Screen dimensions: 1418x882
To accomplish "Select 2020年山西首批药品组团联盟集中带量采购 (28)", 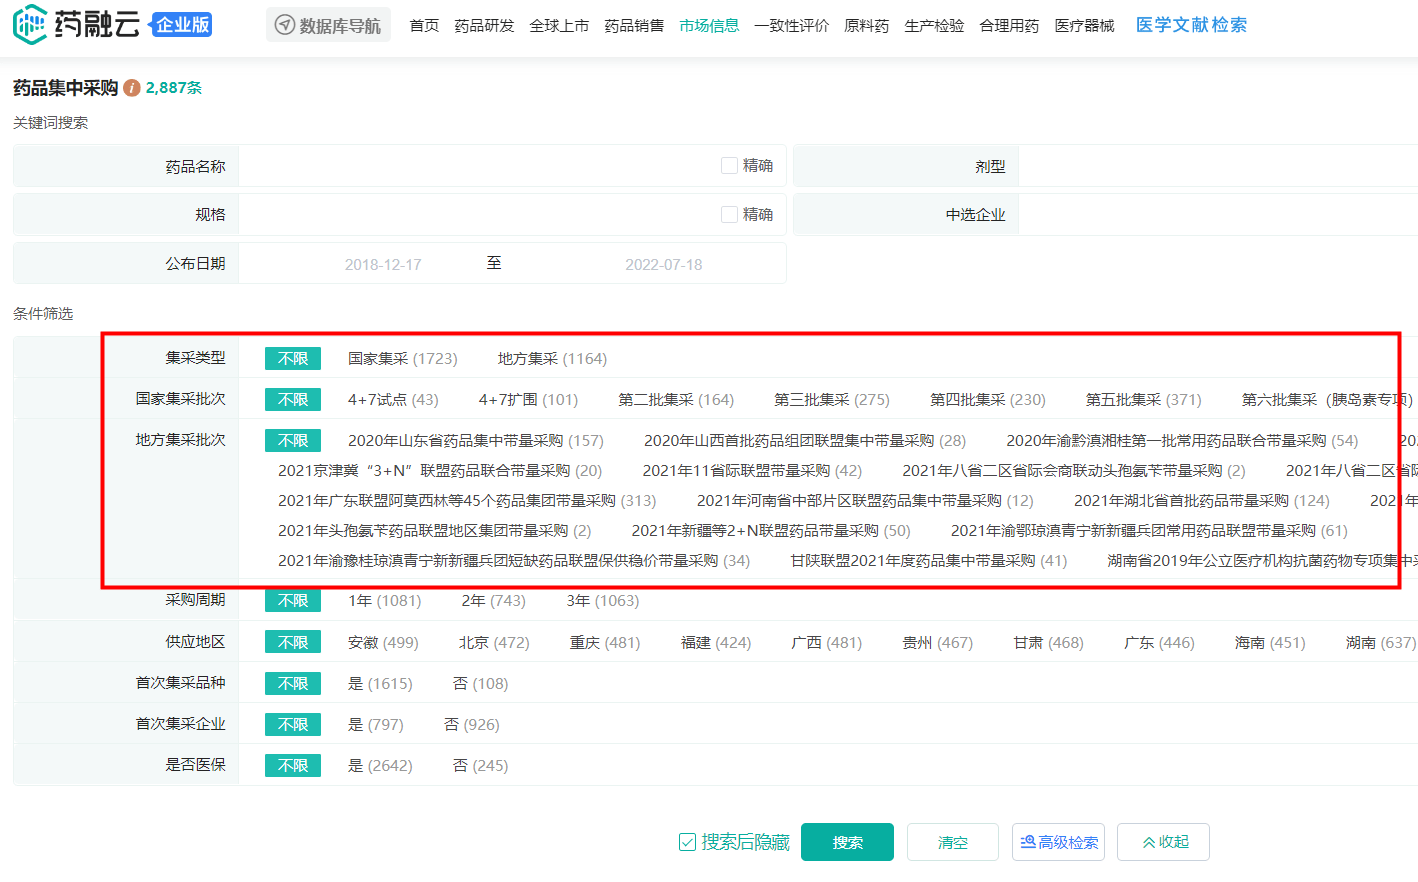I will pyautogui.click(x=805, y=440).
